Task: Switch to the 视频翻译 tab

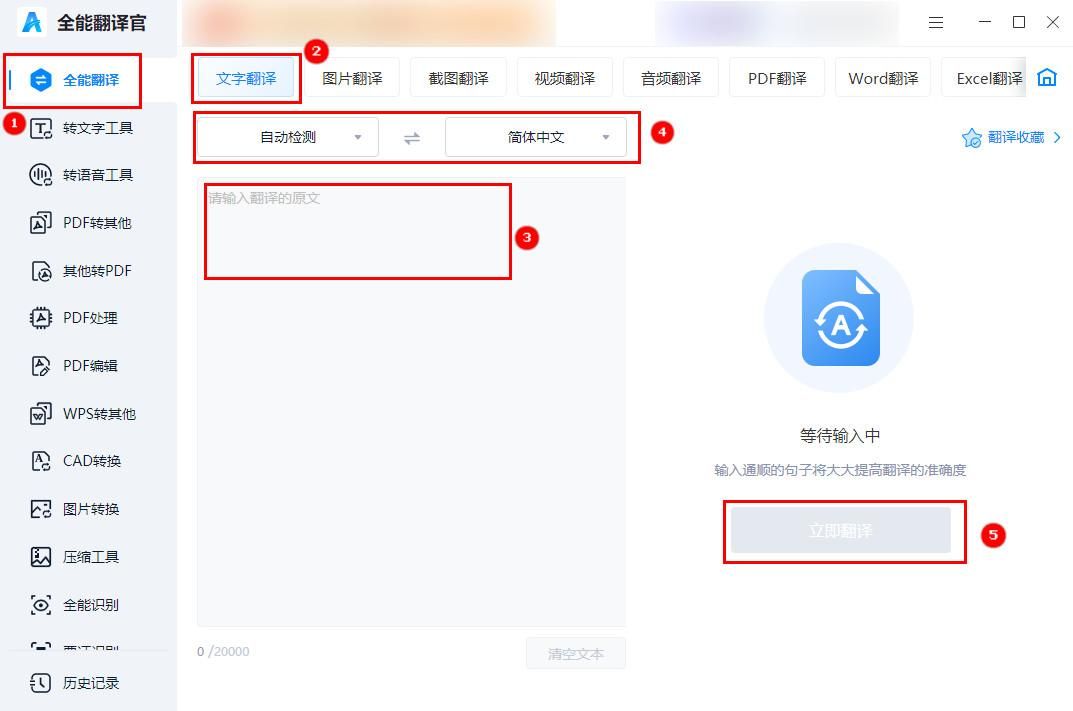Action: click(x=565, y=79)
